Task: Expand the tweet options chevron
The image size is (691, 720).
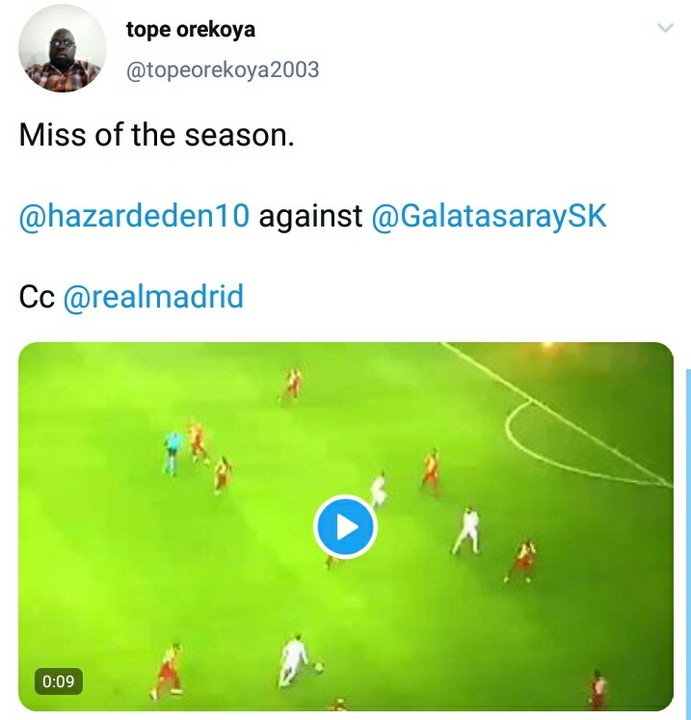Action: click(665, 28)
